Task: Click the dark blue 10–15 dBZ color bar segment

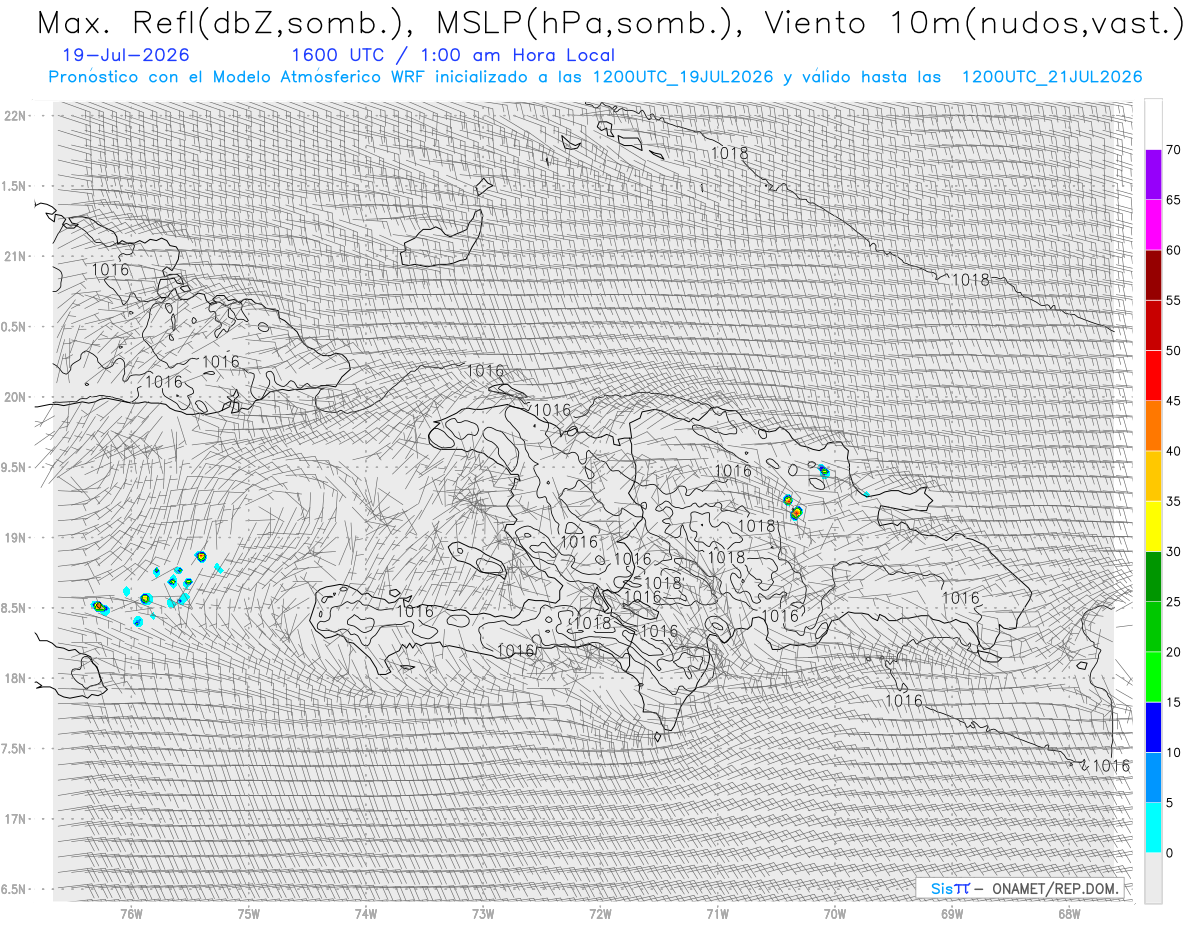Action: coord(1153,727)
